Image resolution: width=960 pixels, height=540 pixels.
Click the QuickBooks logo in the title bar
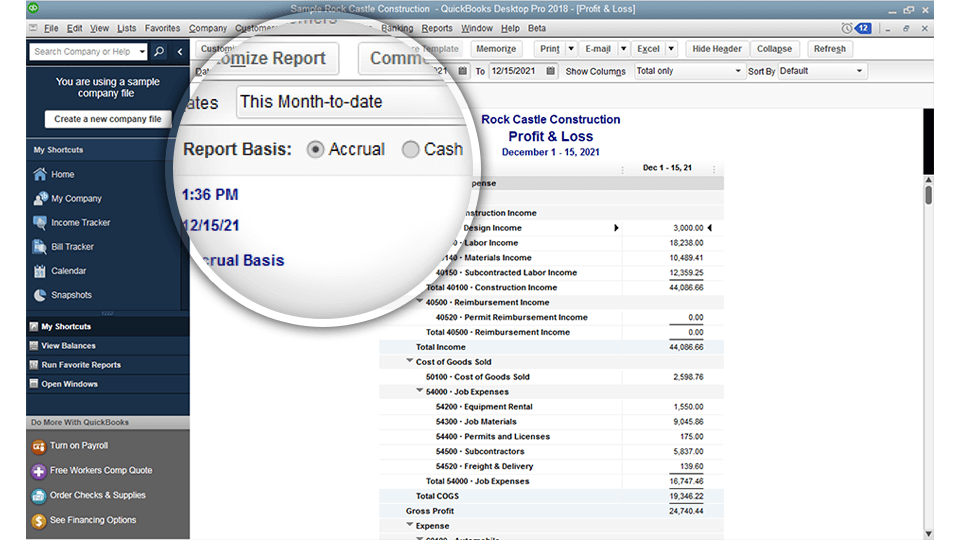tap(33, 8)
